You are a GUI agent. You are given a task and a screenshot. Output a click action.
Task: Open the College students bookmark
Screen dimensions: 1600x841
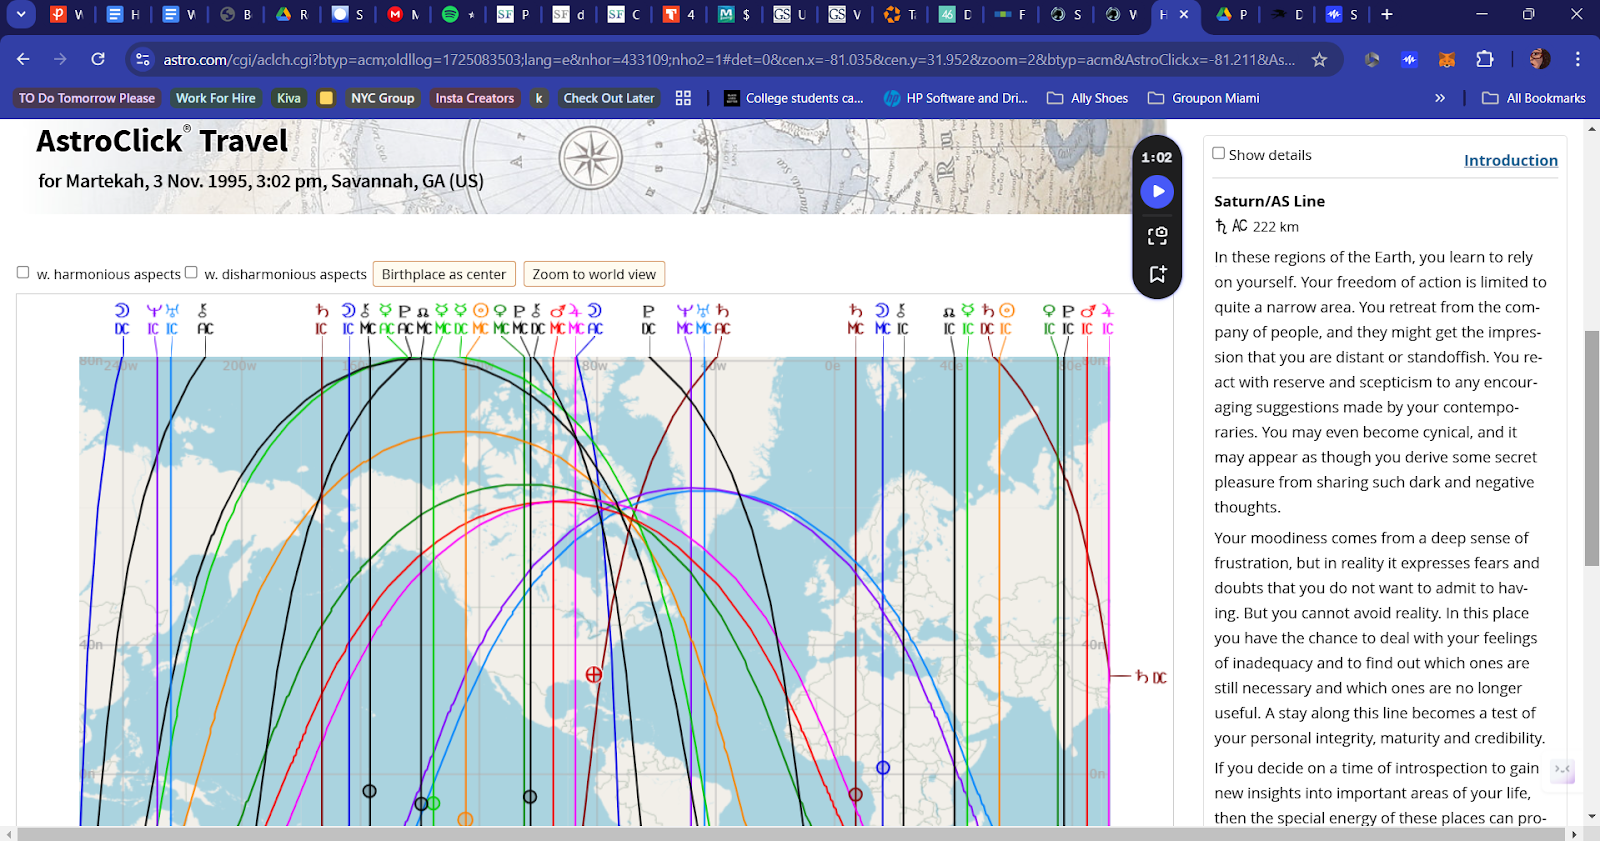click(x=794, y=98)
